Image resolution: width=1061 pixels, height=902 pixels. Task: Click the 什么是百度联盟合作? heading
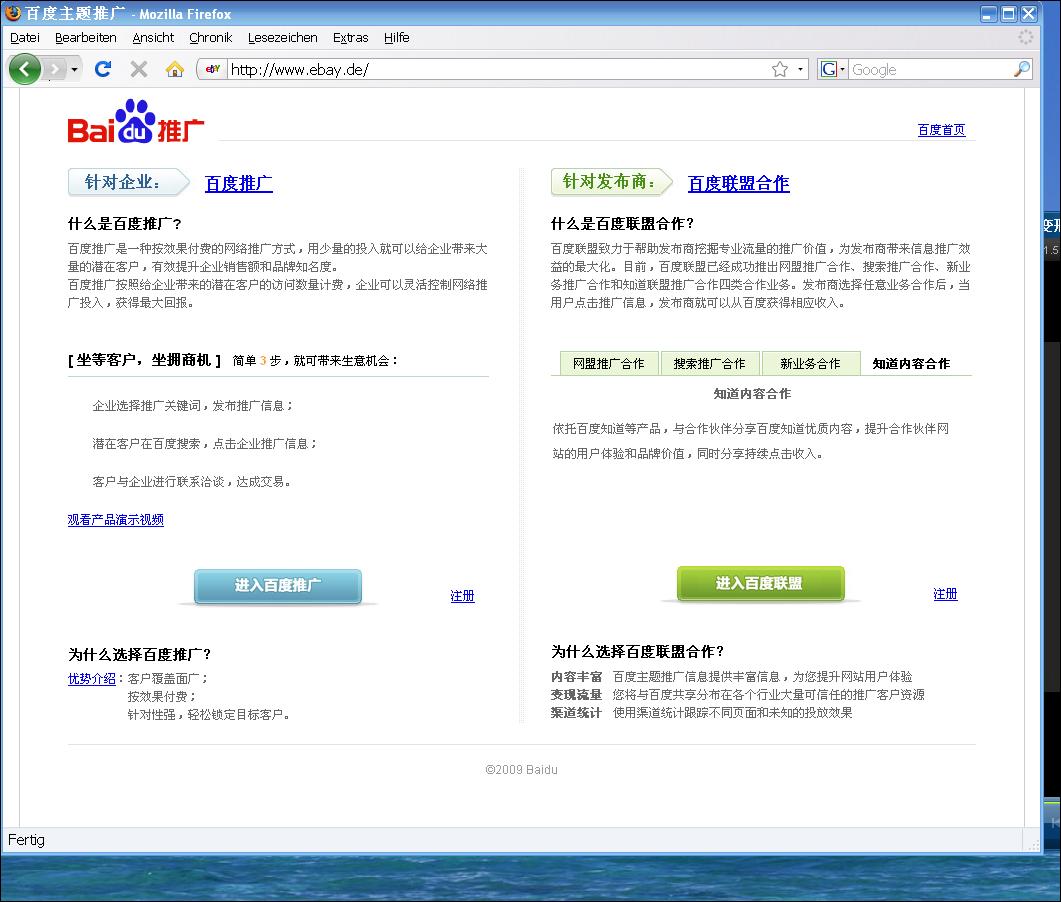coord(623,224)
